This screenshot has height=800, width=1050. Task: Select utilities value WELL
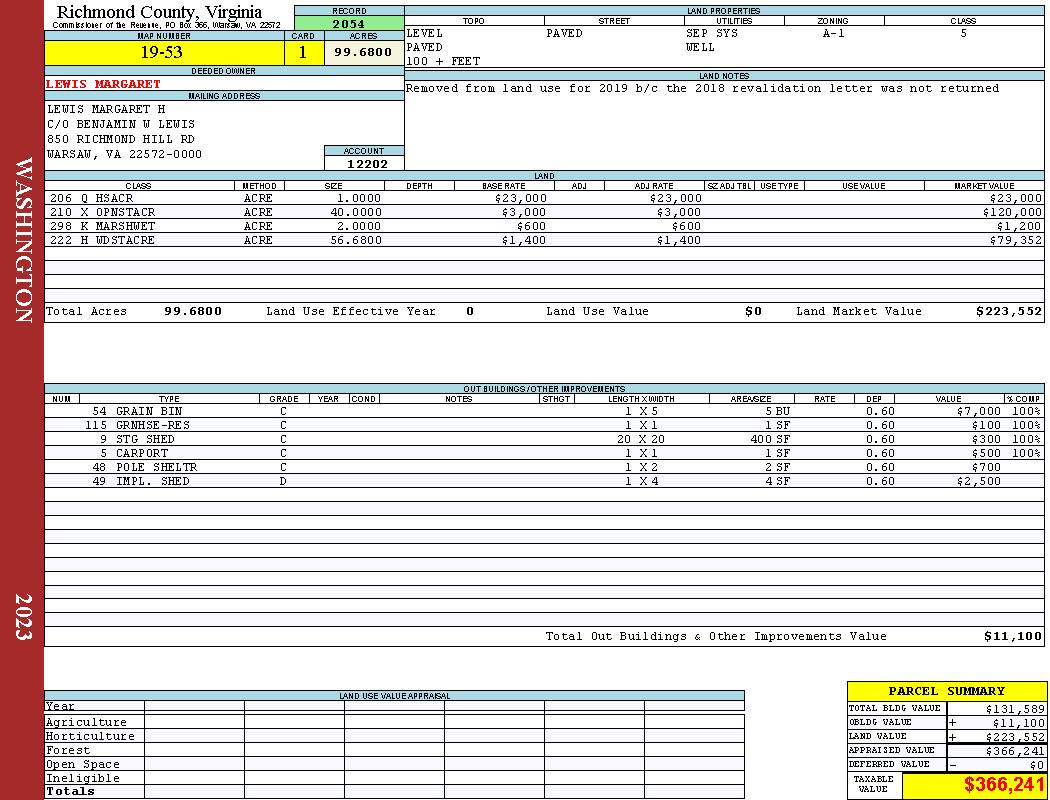[700, 48]
